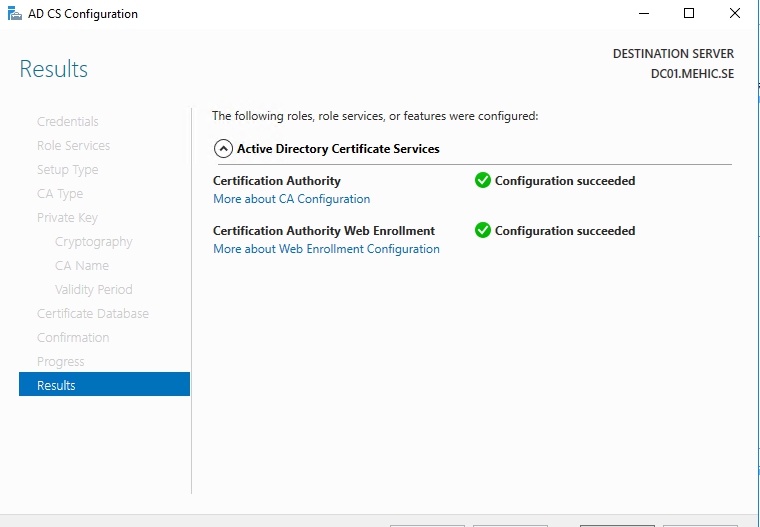Viewport: 760px width, 527px height.
Task: Select the Role Services step
Action: tap(73, 146)
